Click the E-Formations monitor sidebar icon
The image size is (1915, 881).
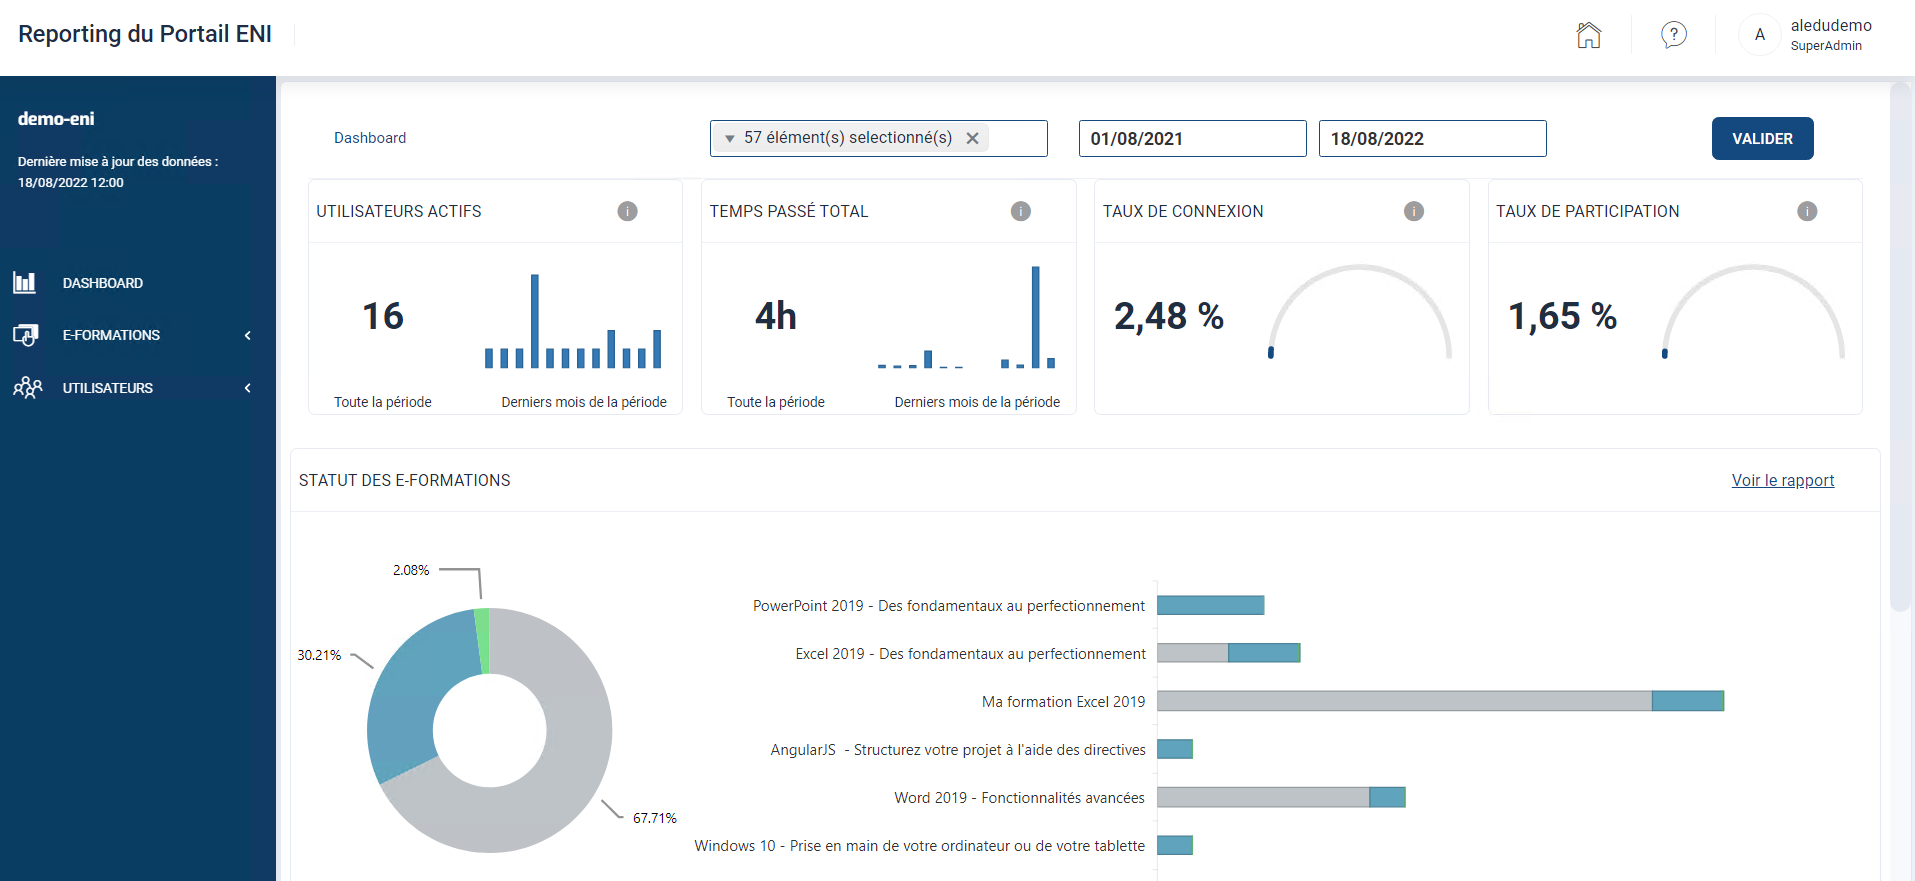point(25,335)
